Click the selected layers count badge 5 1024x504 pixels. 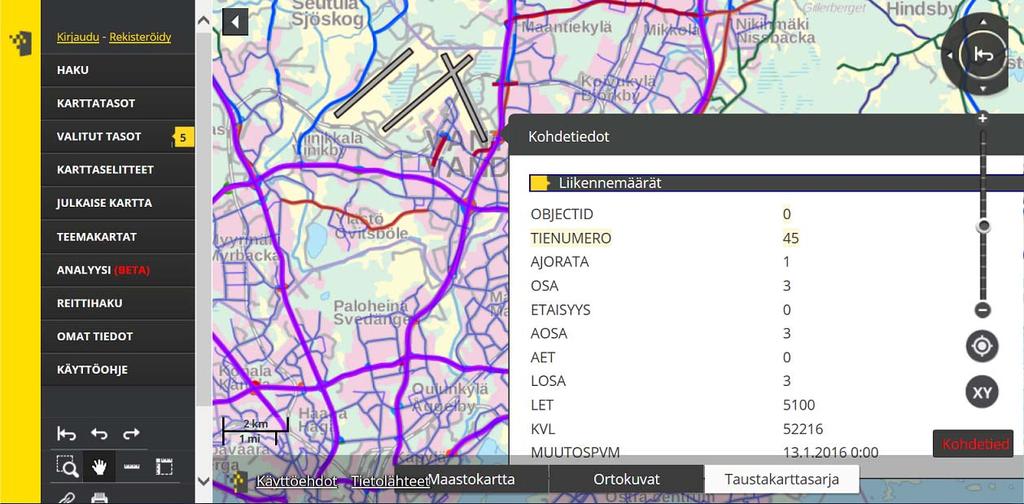click(x=184, y=137)
